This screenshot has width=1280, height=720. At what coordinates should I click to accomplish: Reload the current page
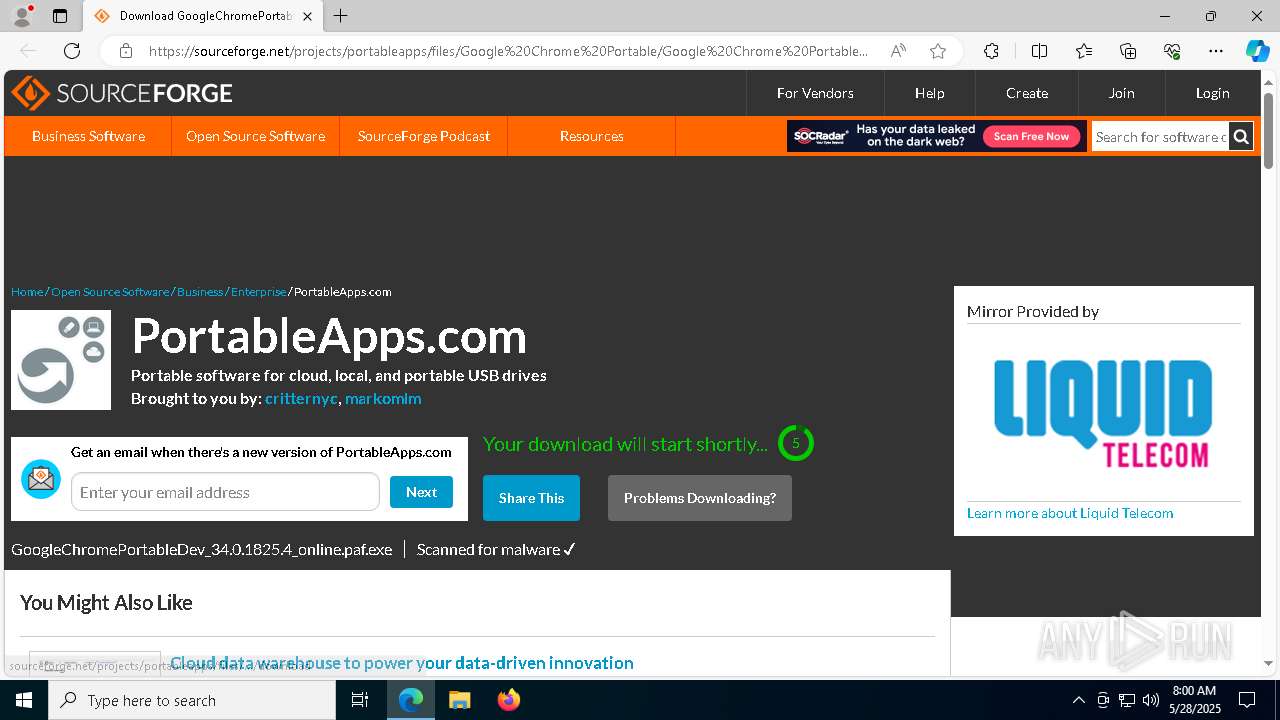72,51
